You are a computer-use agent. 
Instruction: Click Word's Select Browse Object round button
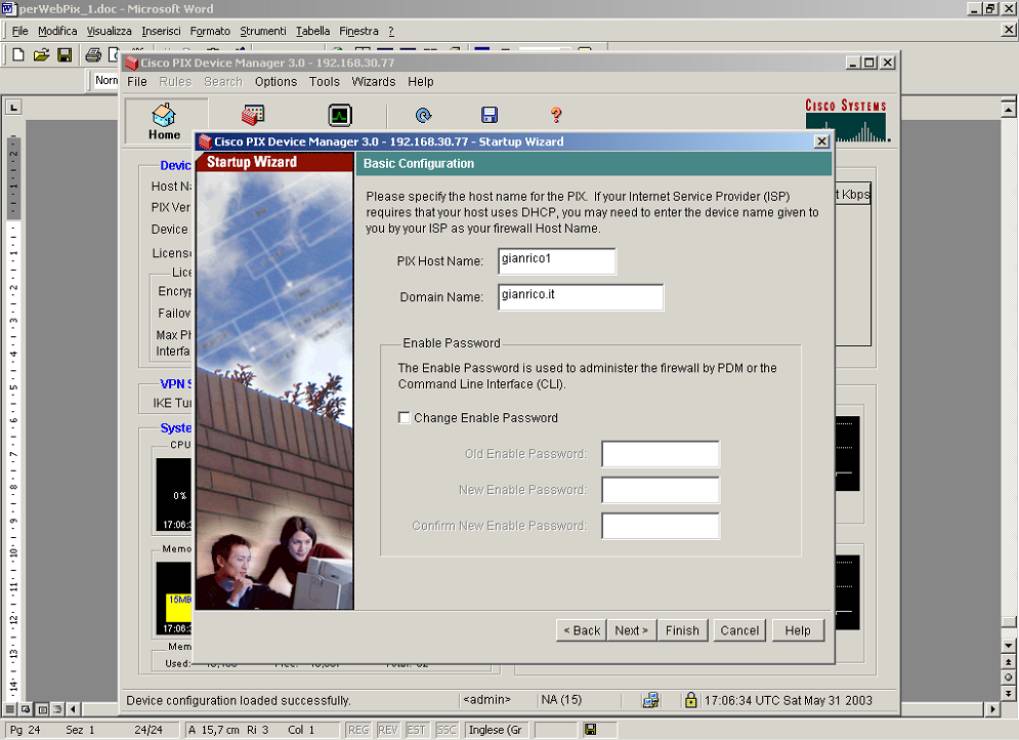1008,677
